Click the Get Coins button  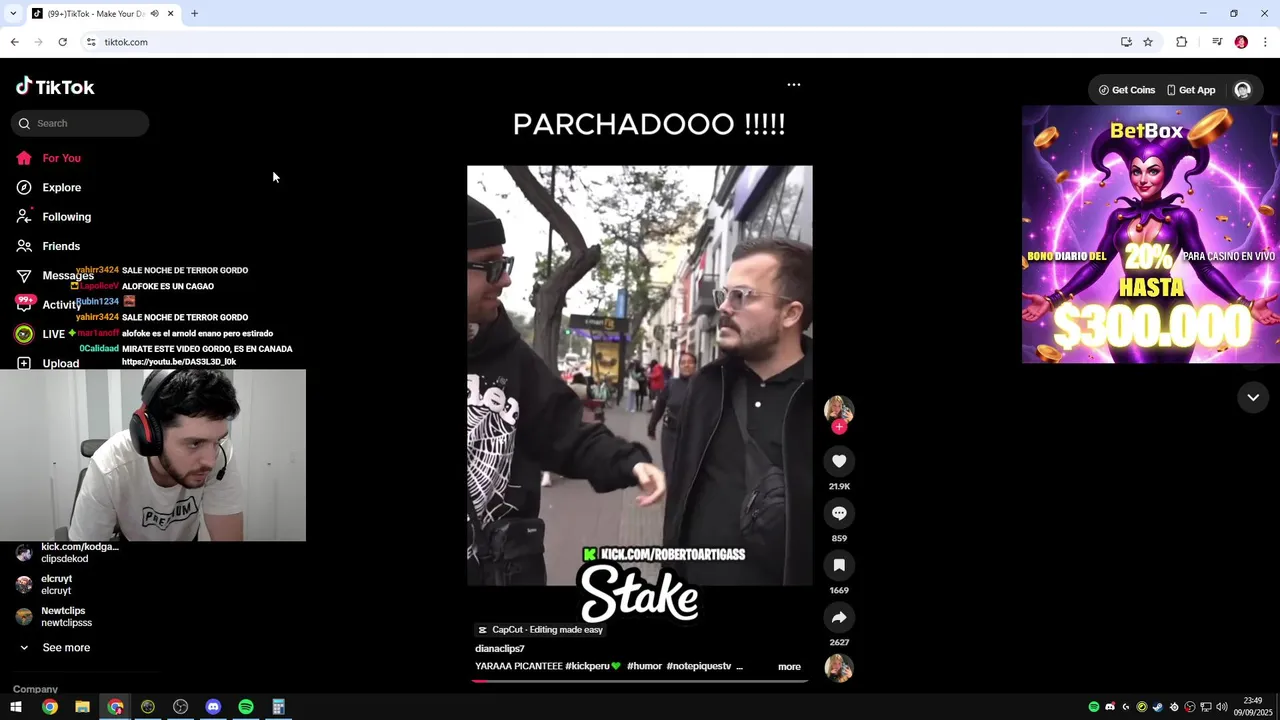coord(1127,90)
